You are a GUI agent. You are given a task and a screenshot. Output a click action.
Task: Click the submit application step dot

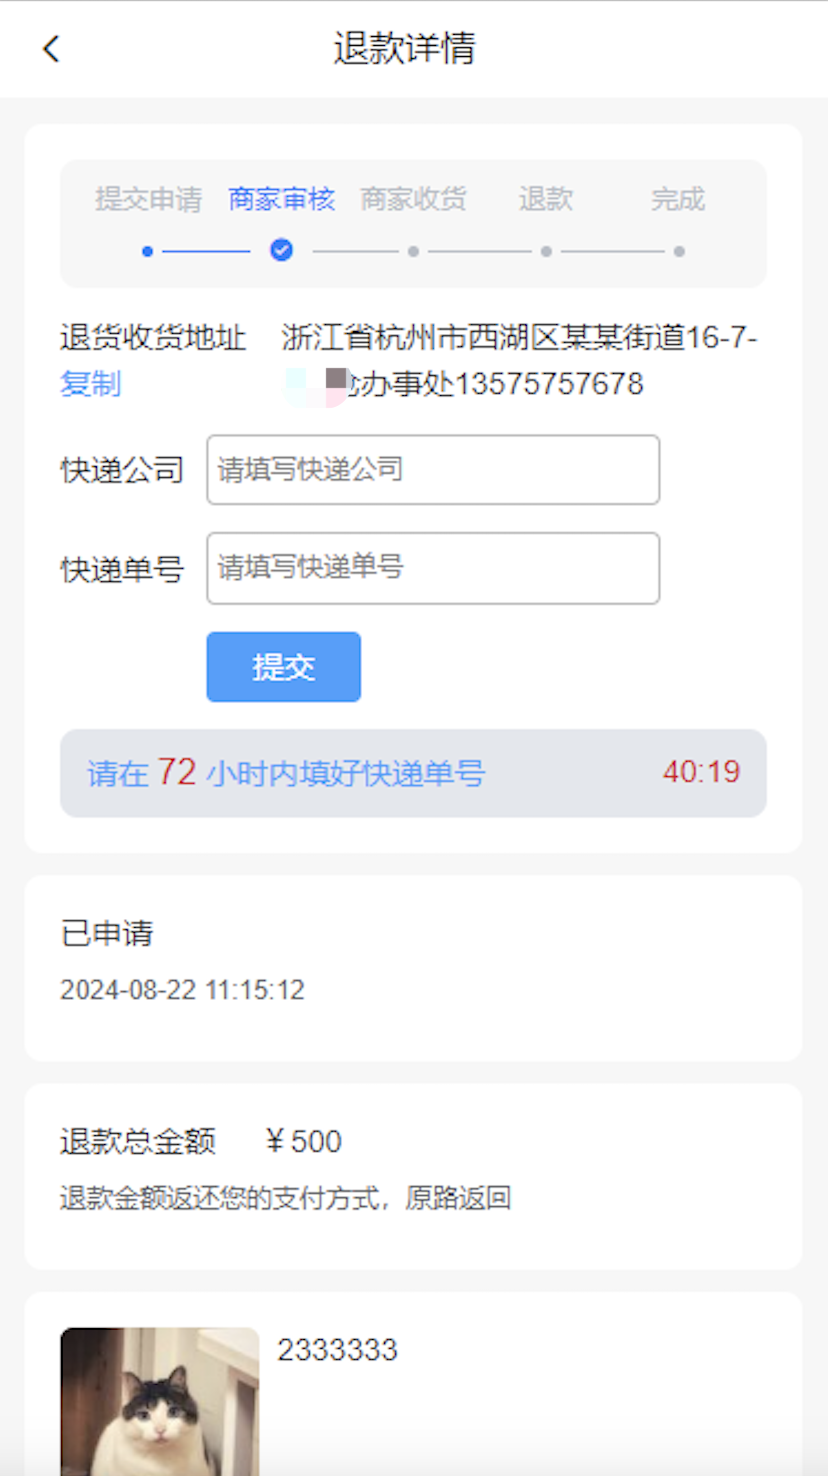point(148,251)
